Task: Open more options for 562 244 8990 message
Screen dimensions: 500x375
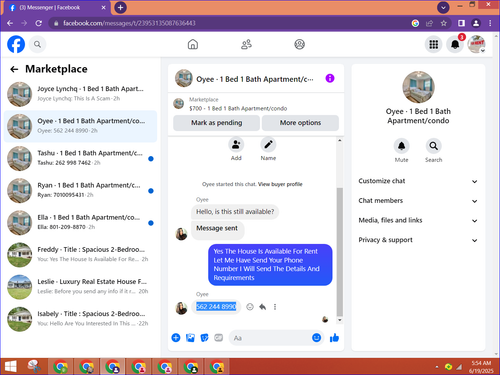Action: [x=275, y=307]
